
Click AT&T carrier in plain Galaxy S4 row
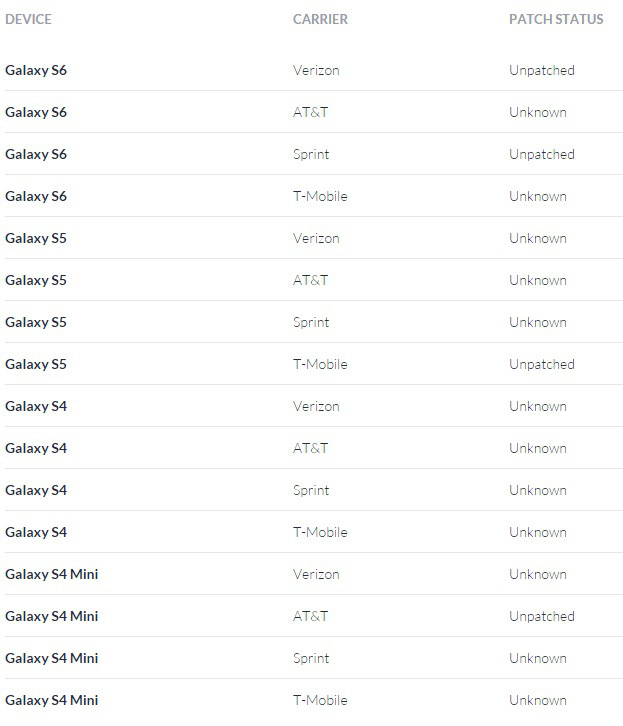click(x=310, y=449)
